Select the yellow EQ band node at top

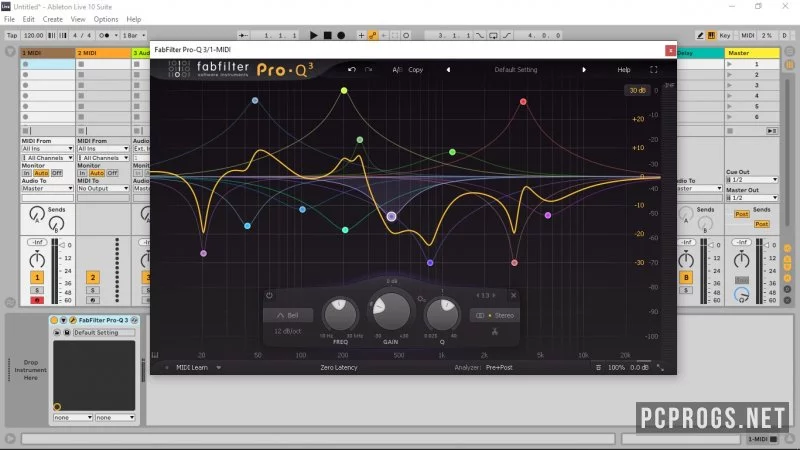pyautogui.click(x=344, y=90)
